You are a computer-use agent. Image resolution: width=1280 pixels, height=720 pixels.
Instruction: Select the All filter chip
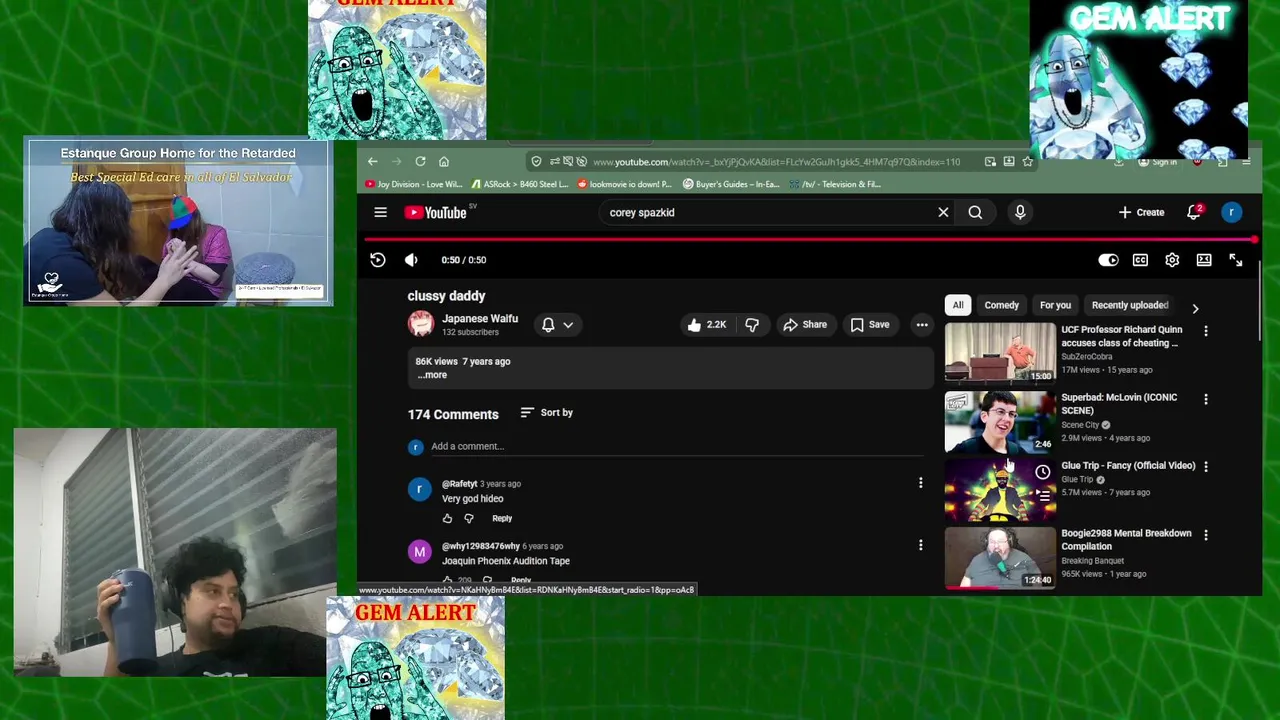pyautogui.click(x=958, y=305)
